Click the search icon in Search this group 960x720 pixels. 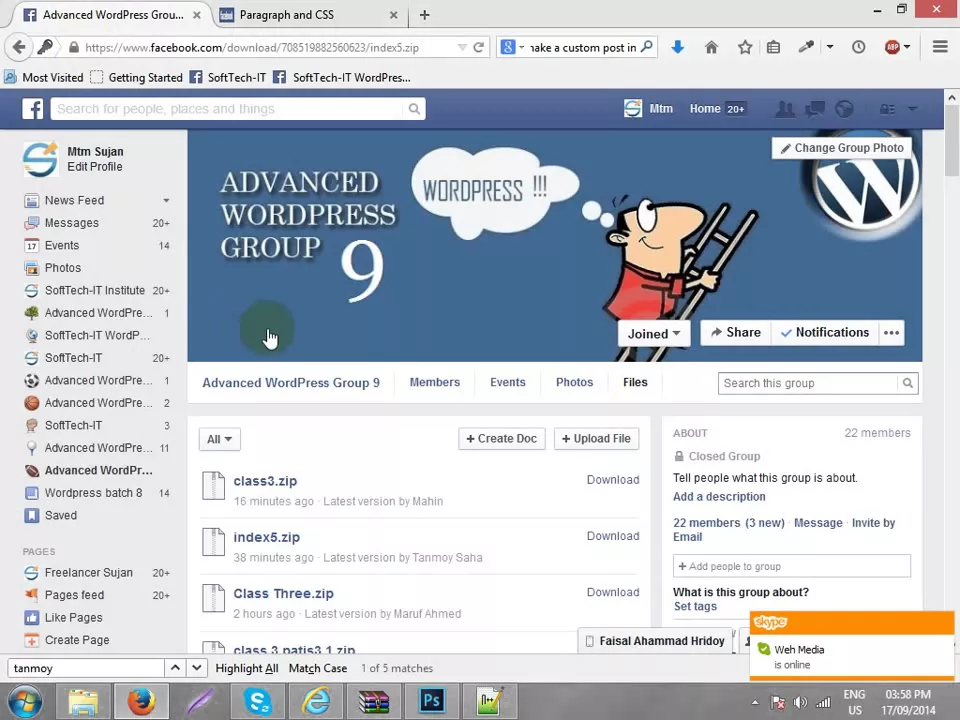(908, 383)
